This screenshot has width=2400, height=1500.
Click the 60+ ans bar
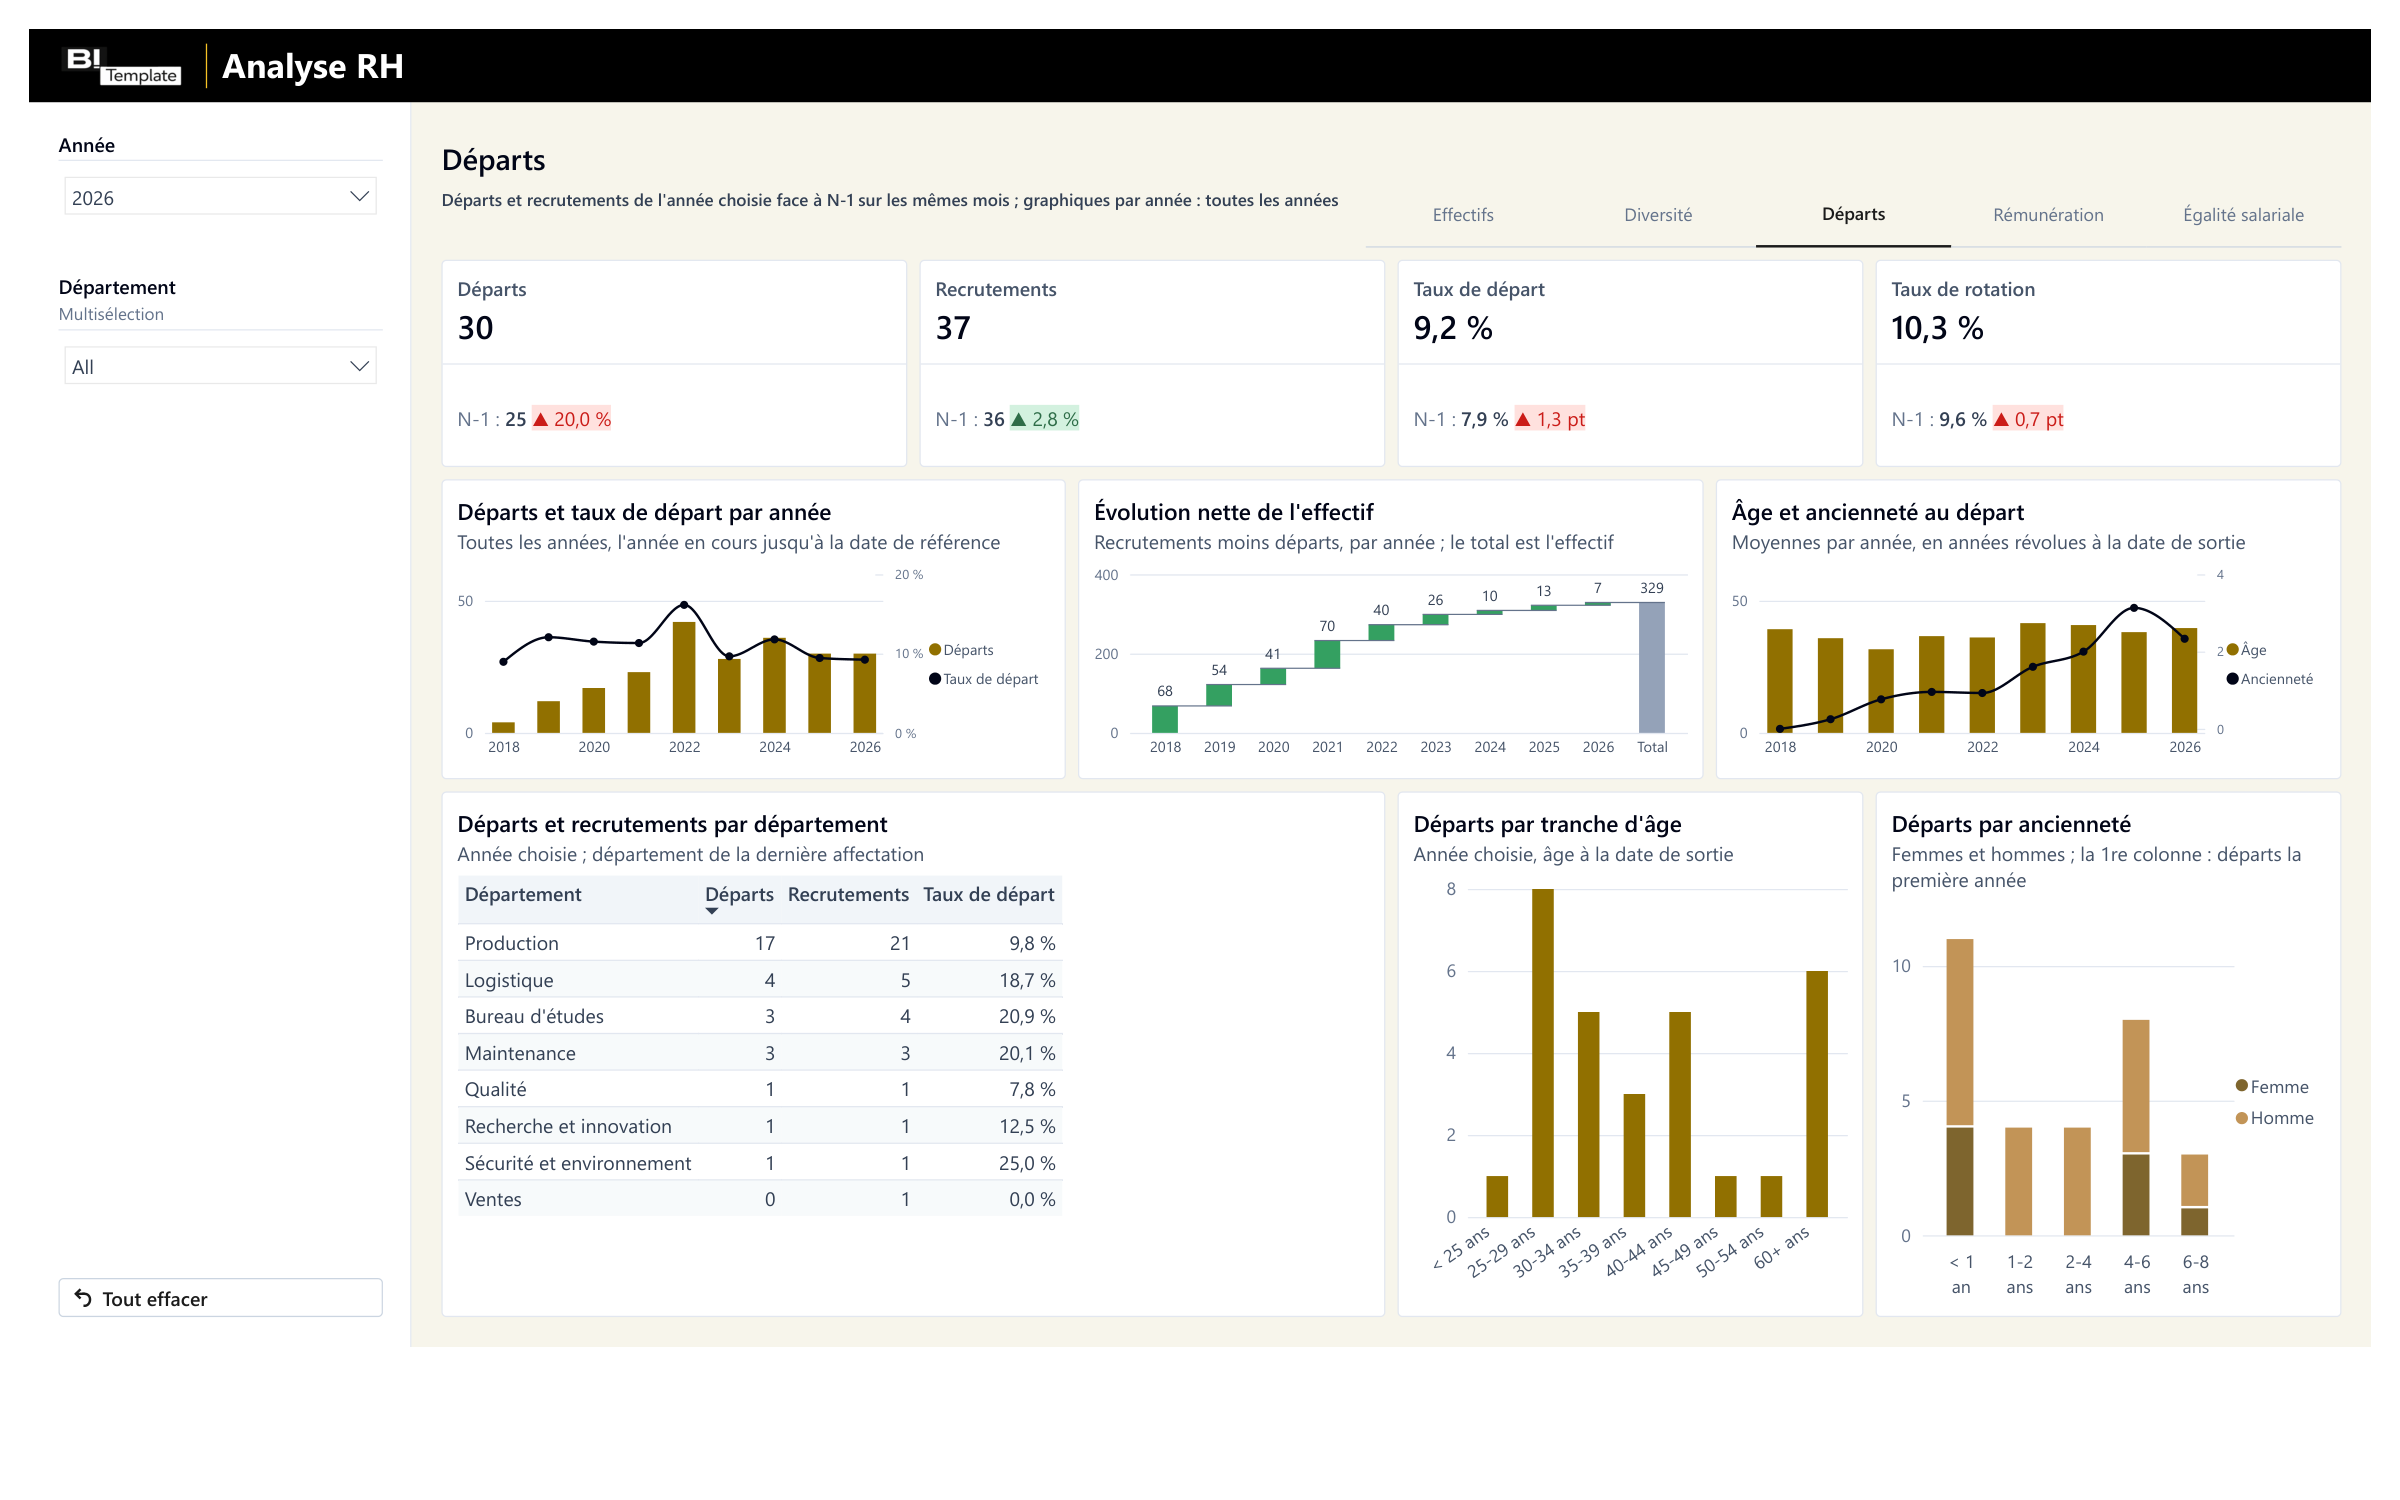pos(1817,1094)
